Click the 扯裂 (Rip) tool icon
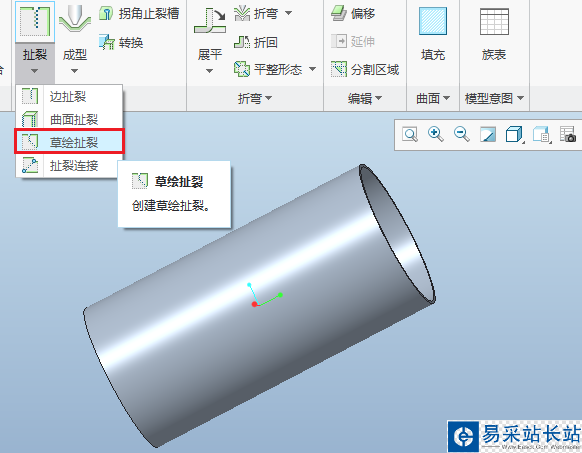Viewport: 582px width, 453px height. click(35, 22)
